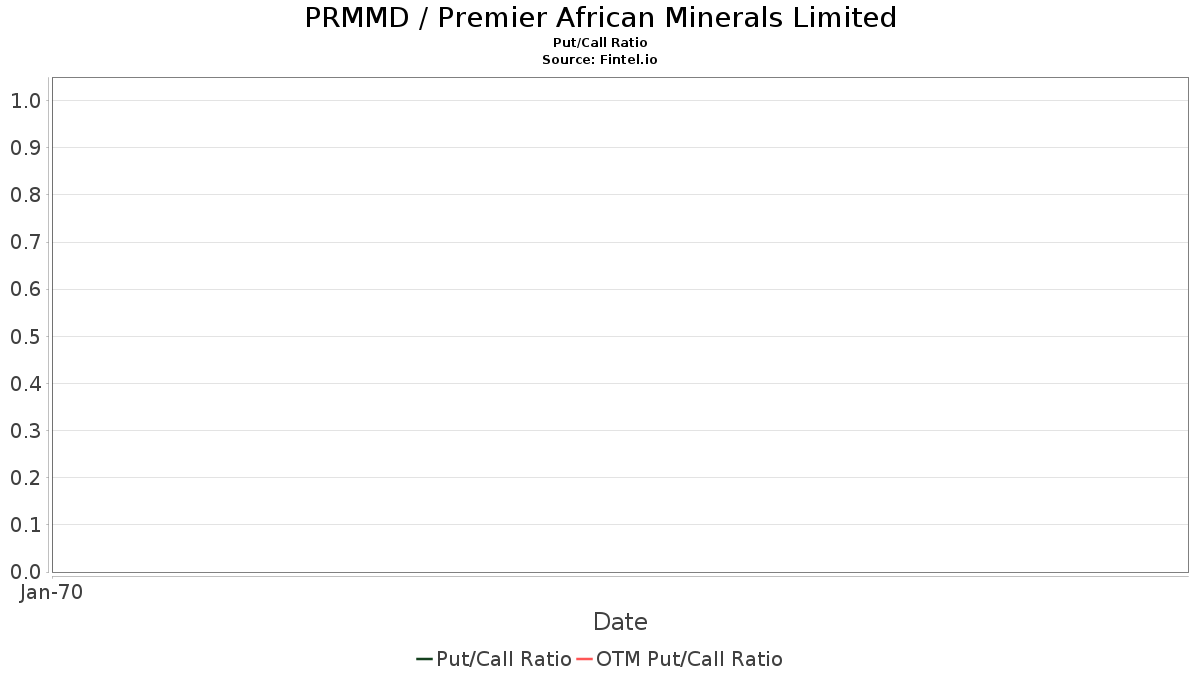The width and height of the screenshot is (1200, 675).
Task: Click the 0.5 y-axis tick label
Action: click(25, 337)
